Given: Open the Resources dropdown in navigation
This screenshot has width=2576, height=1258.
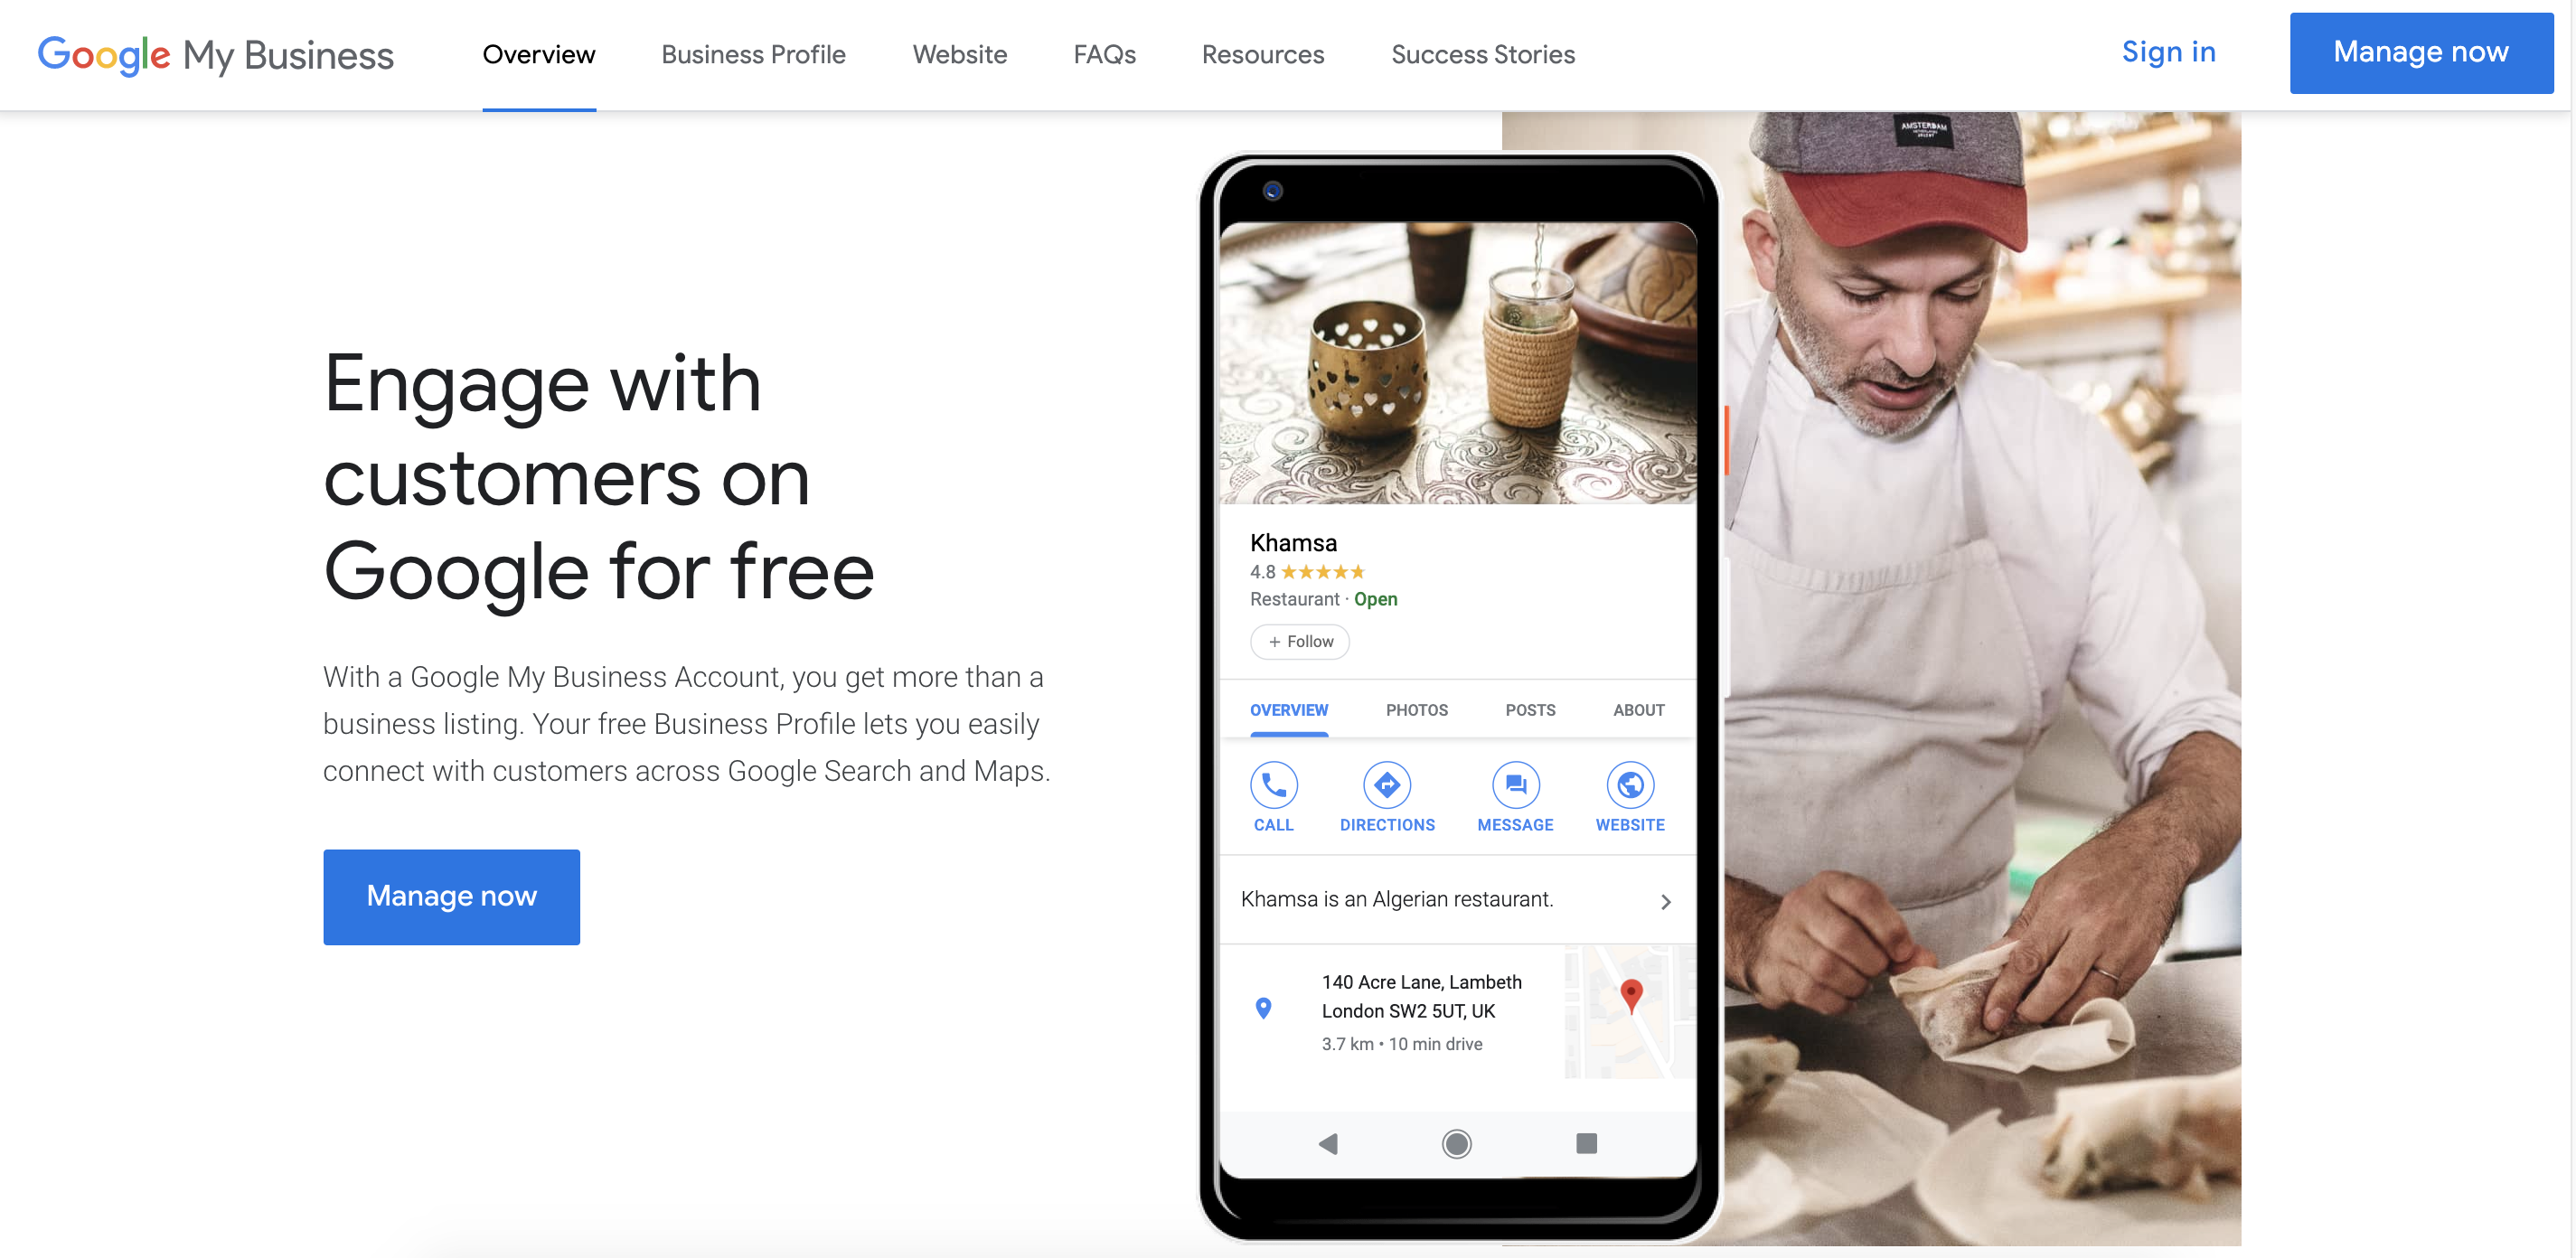Looking at the screenshot, I should [1264, 54].
